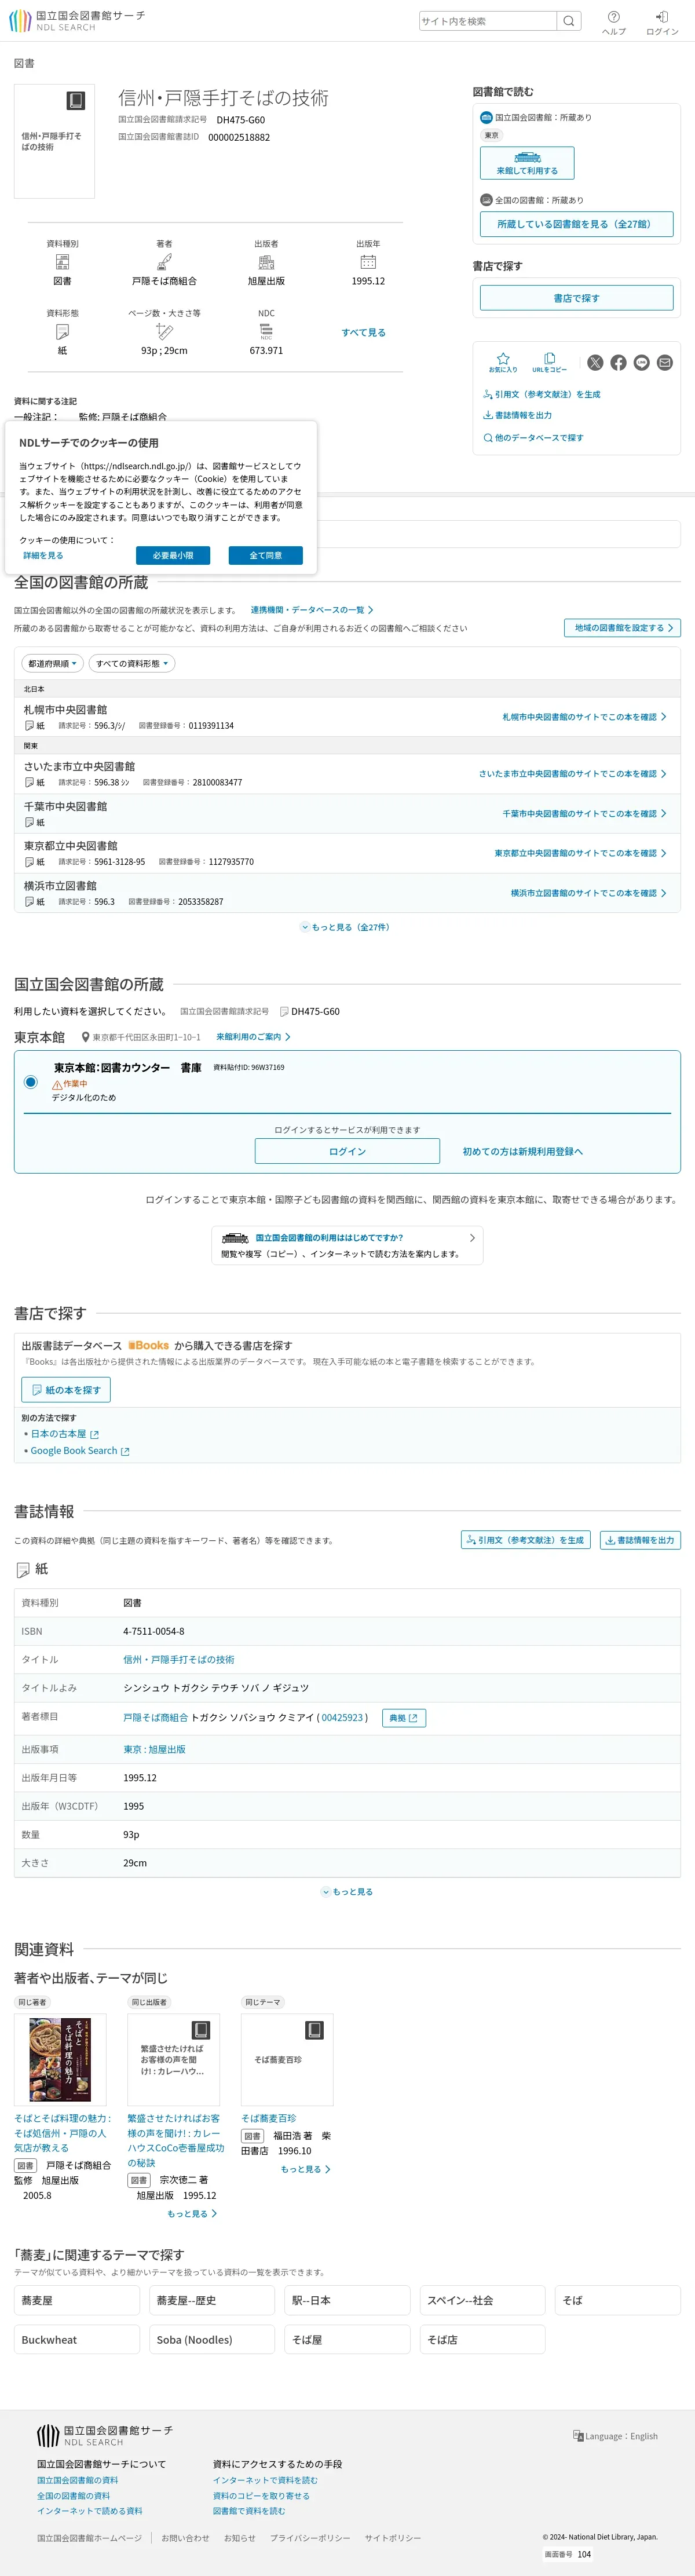This screenshot has height=2576, width=695.
Task: Click もっと見る under 同じテーマ
Action: [x=305, y=2169]
